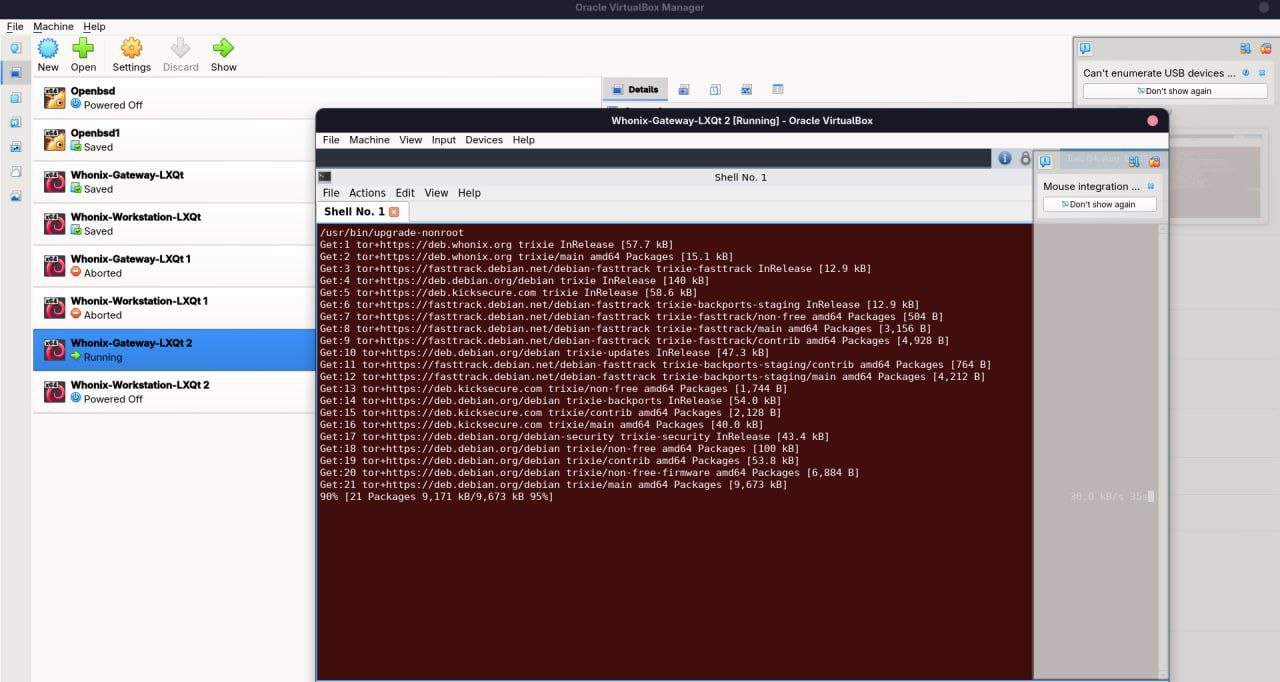Dismiss USB devices notification close icon
Viewport: 1280px width, 682px height.
pos(1261,73)
